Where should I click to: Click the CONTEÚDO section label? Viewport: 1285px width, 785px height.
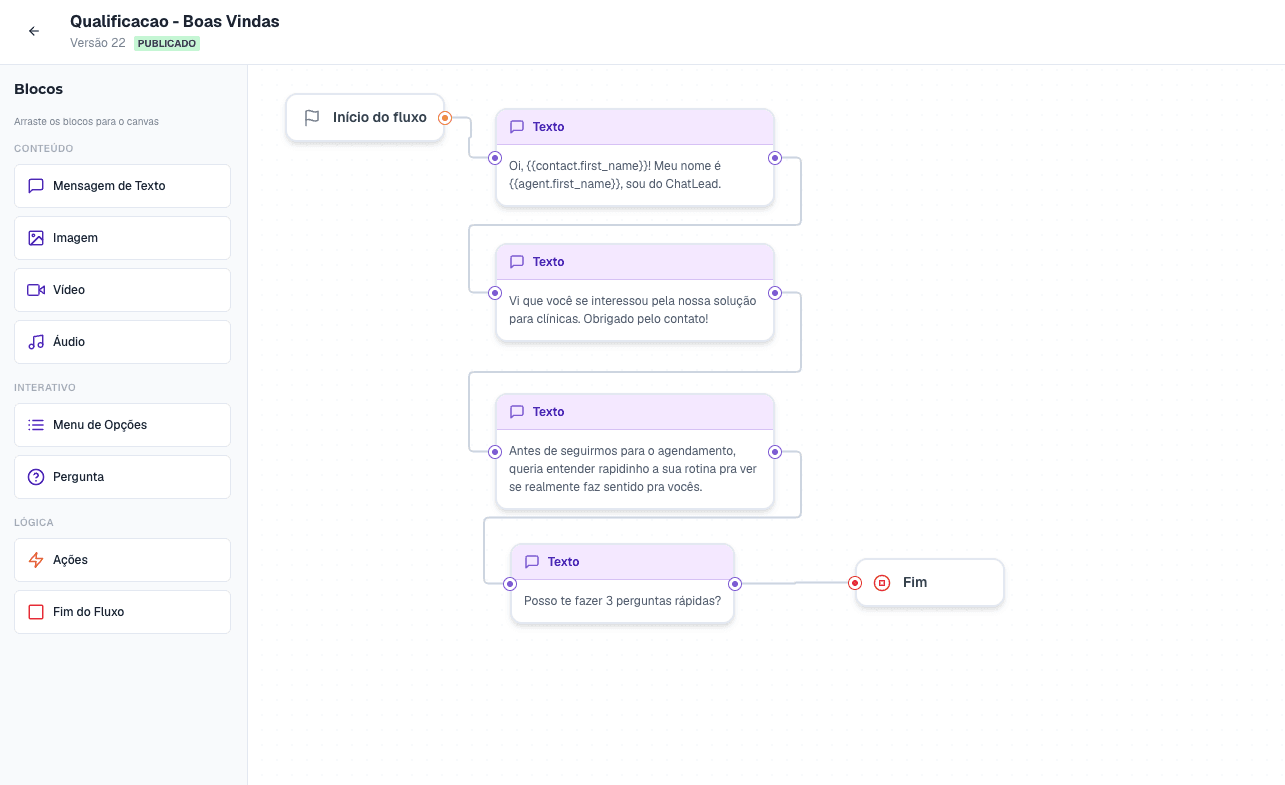pos(44,149)
